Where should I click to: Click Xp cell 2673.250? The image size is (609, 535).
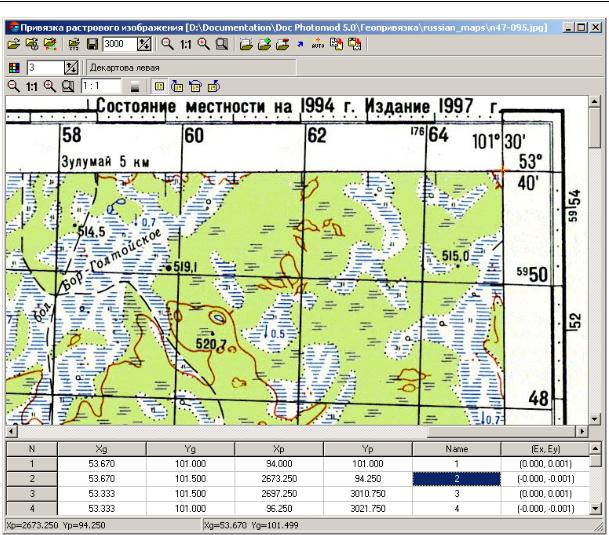279,479
